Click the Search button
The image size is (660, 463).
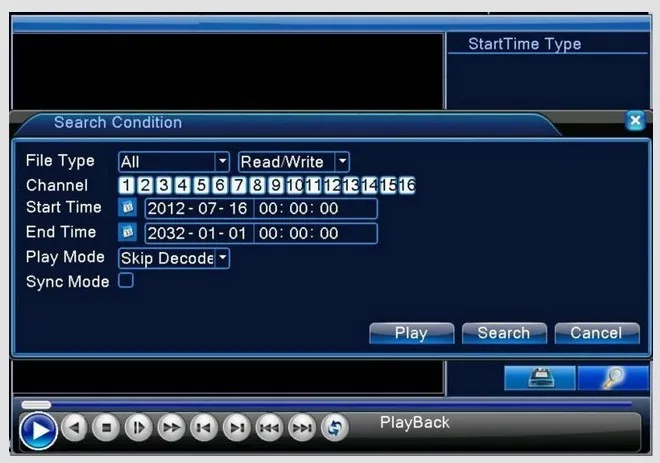pos(504,333)
